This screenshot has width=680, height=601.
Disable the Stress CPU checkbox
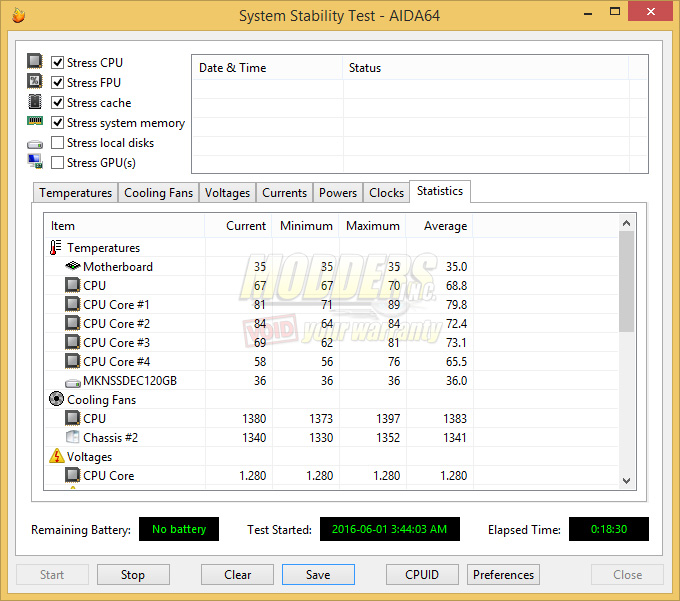pyautogui.click(x=57, y=62)
